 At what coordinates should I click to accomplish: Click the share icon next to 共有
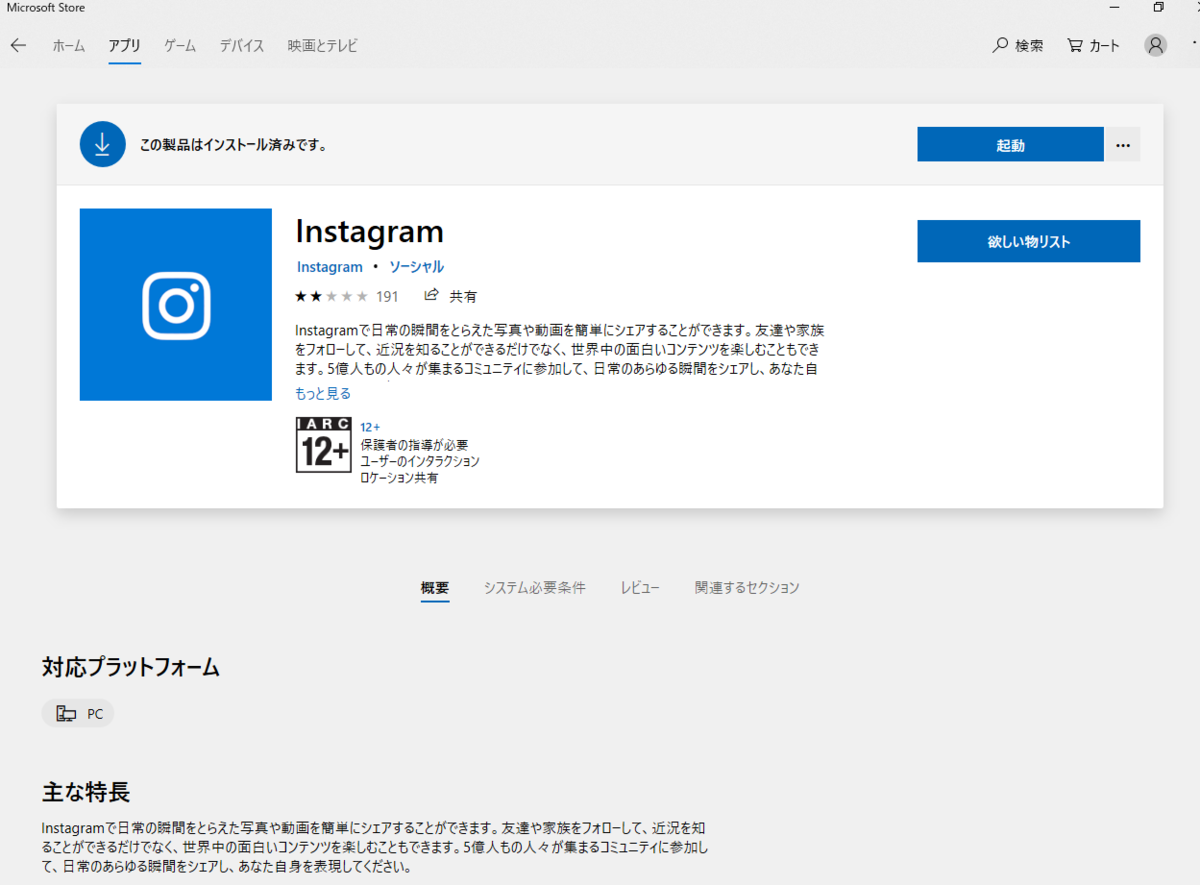(x=432, y=295)
